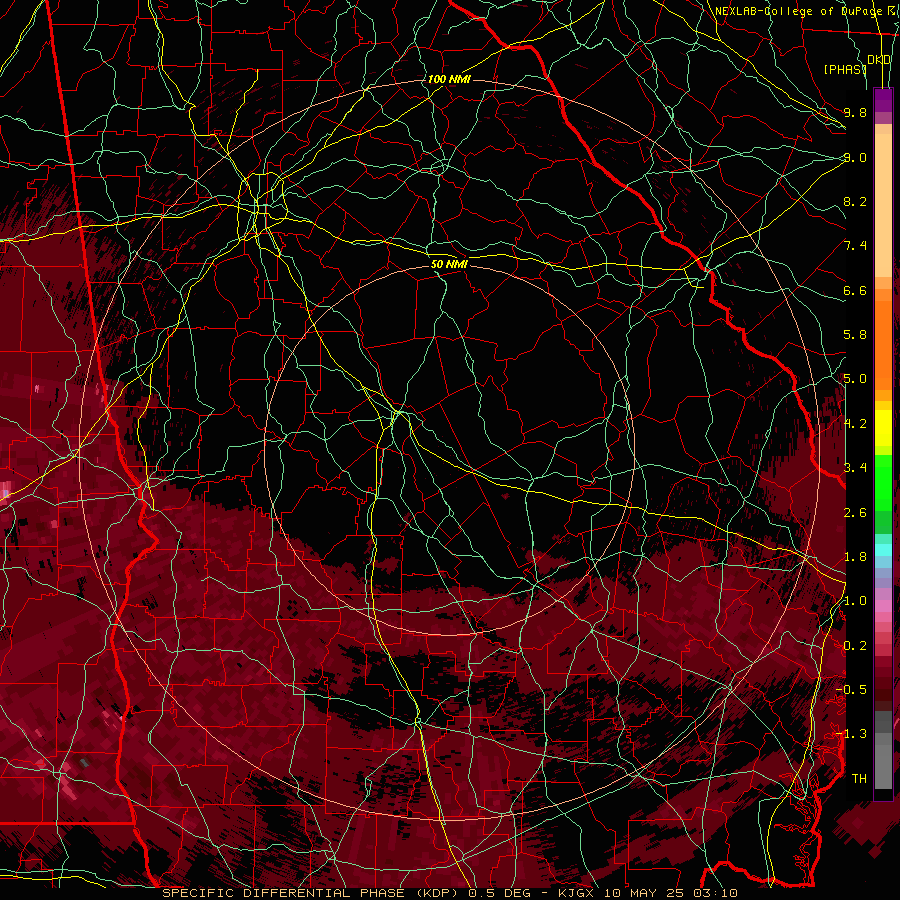This screenshot has width=900, height=900.
Task: Click the TH threshold label on scale
Action: (859, 779)
